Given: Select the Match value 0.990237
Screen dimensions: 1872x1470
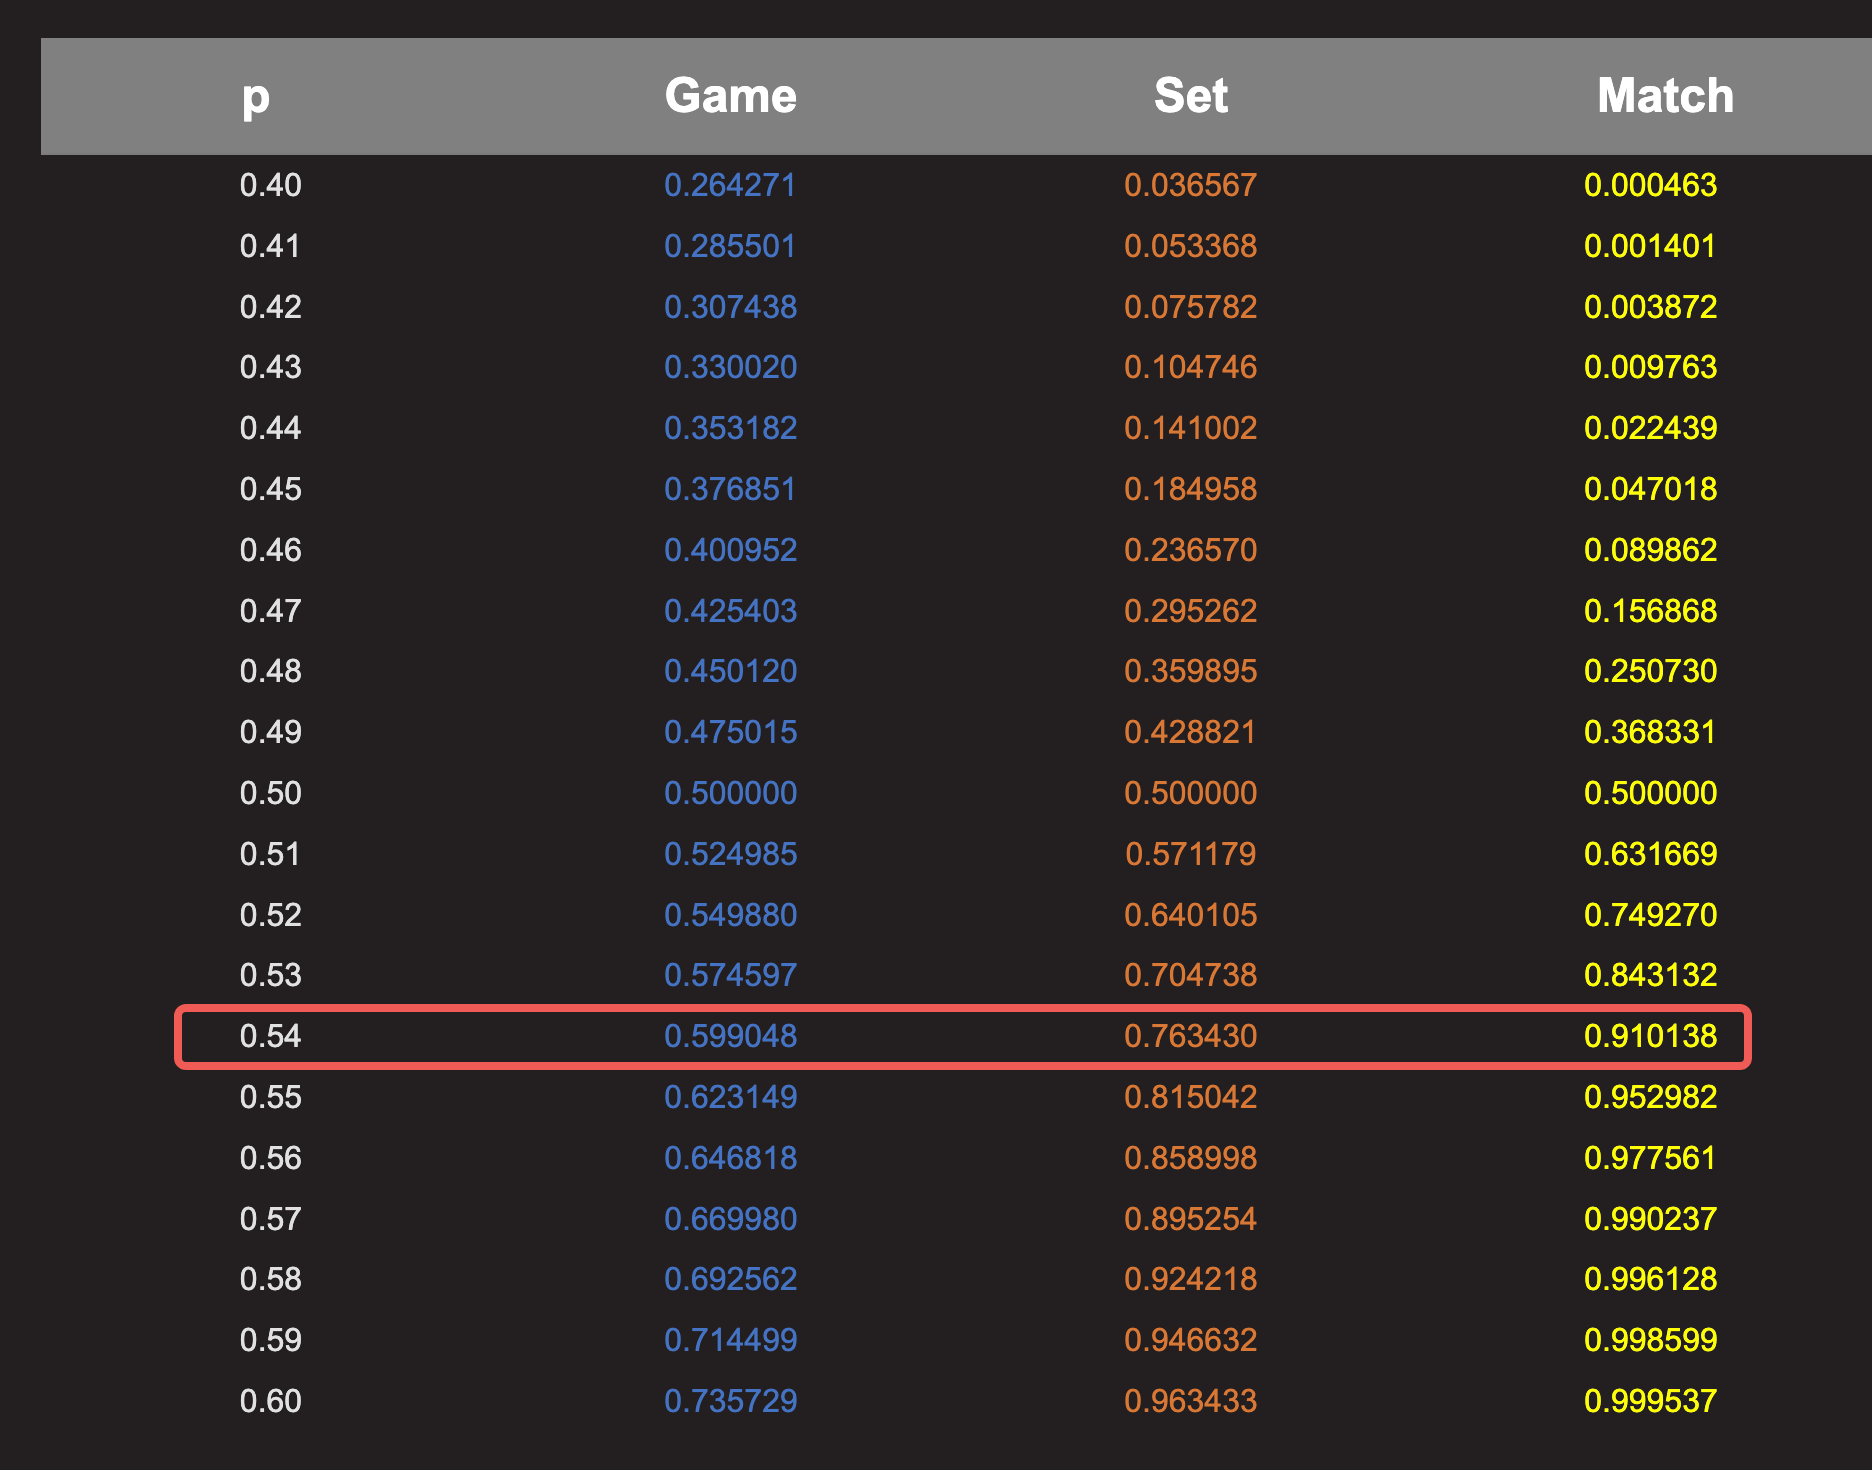Looking at the screenshot, I should tap(1650, 1219).
